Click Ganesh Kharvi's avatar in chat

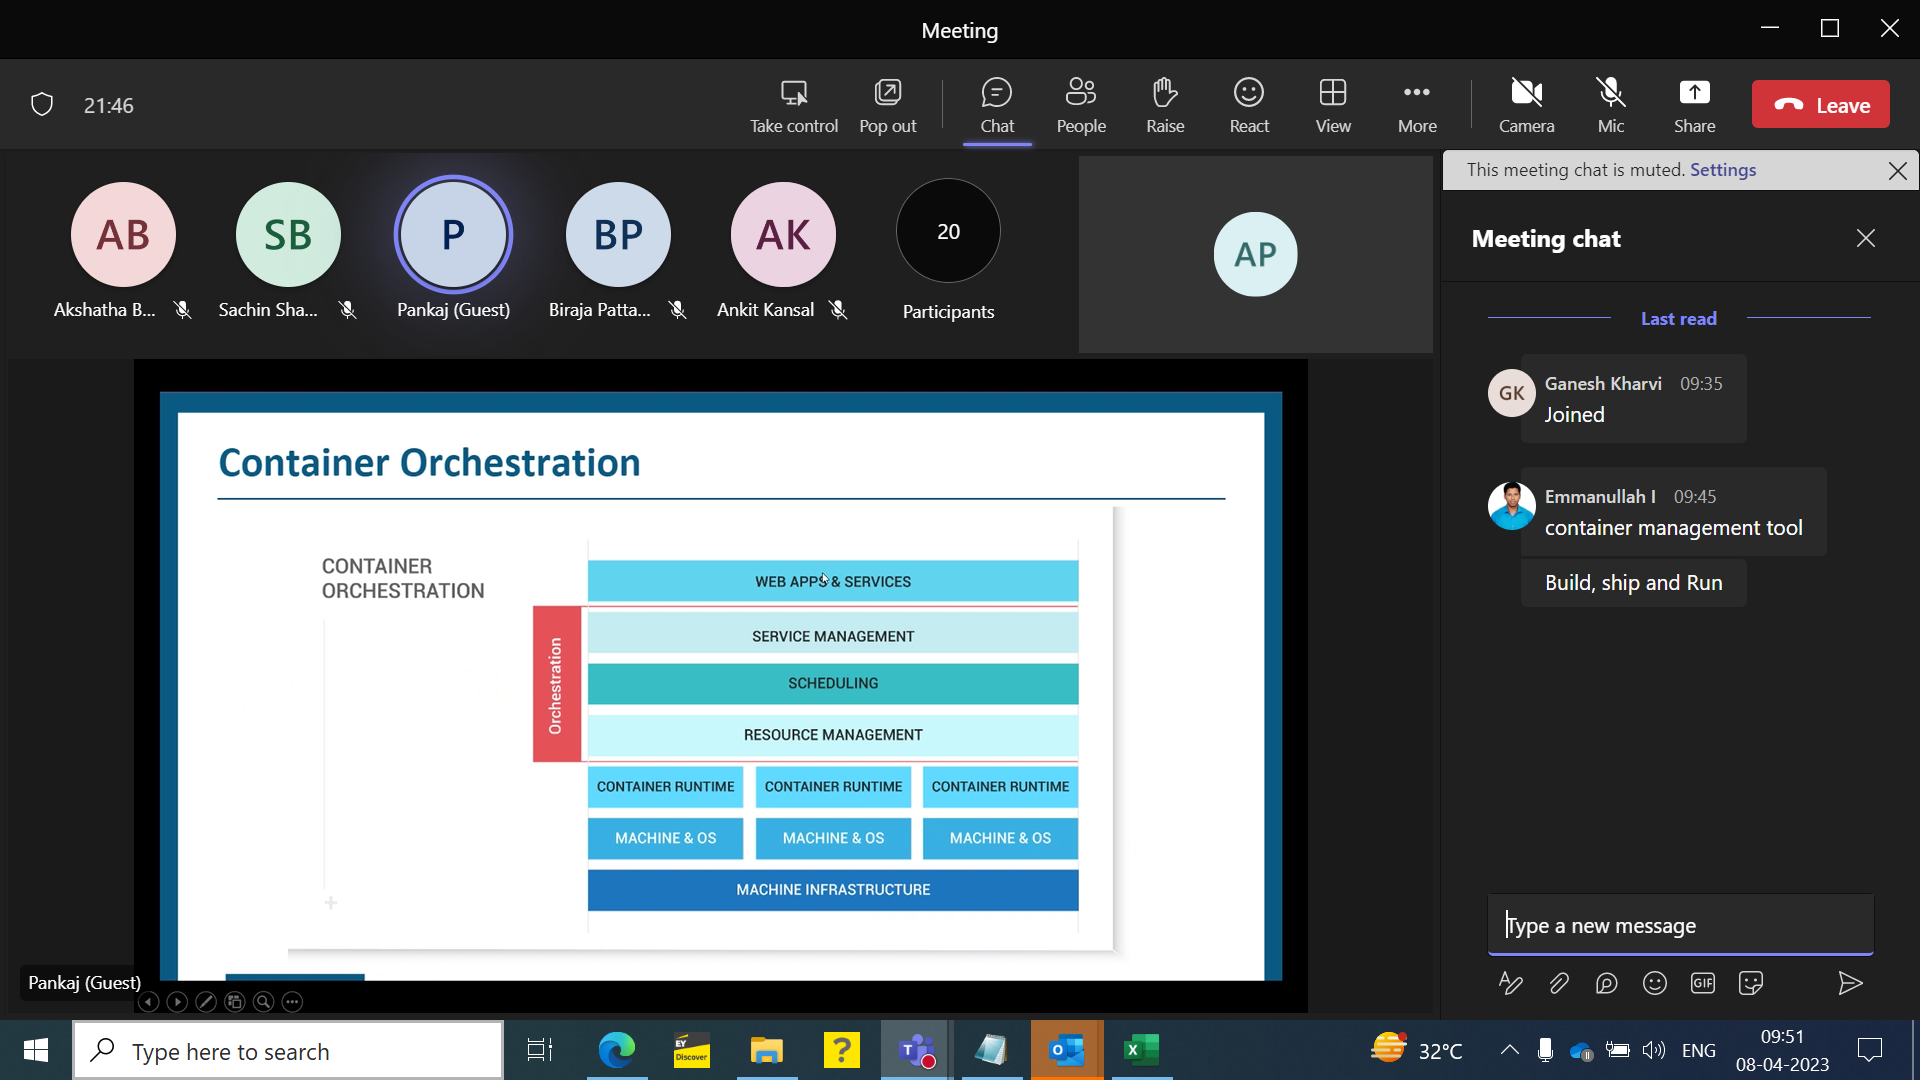(x=1511, y=393)
